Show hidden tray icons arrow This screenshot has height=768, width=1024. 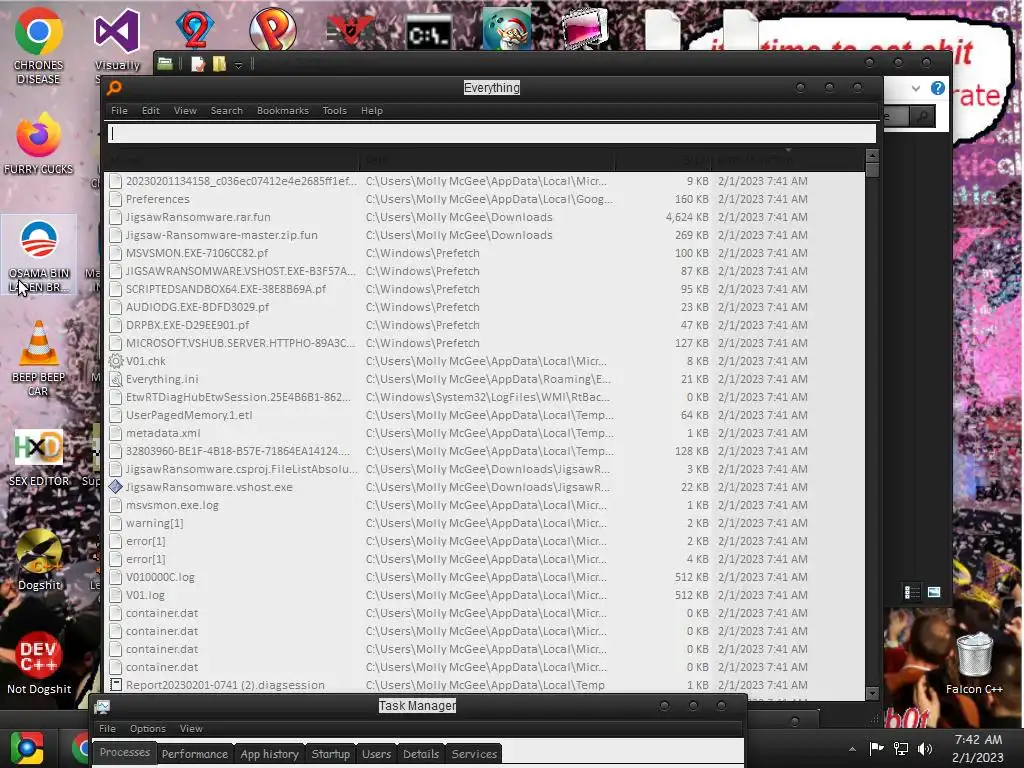[x=852, y=749]
